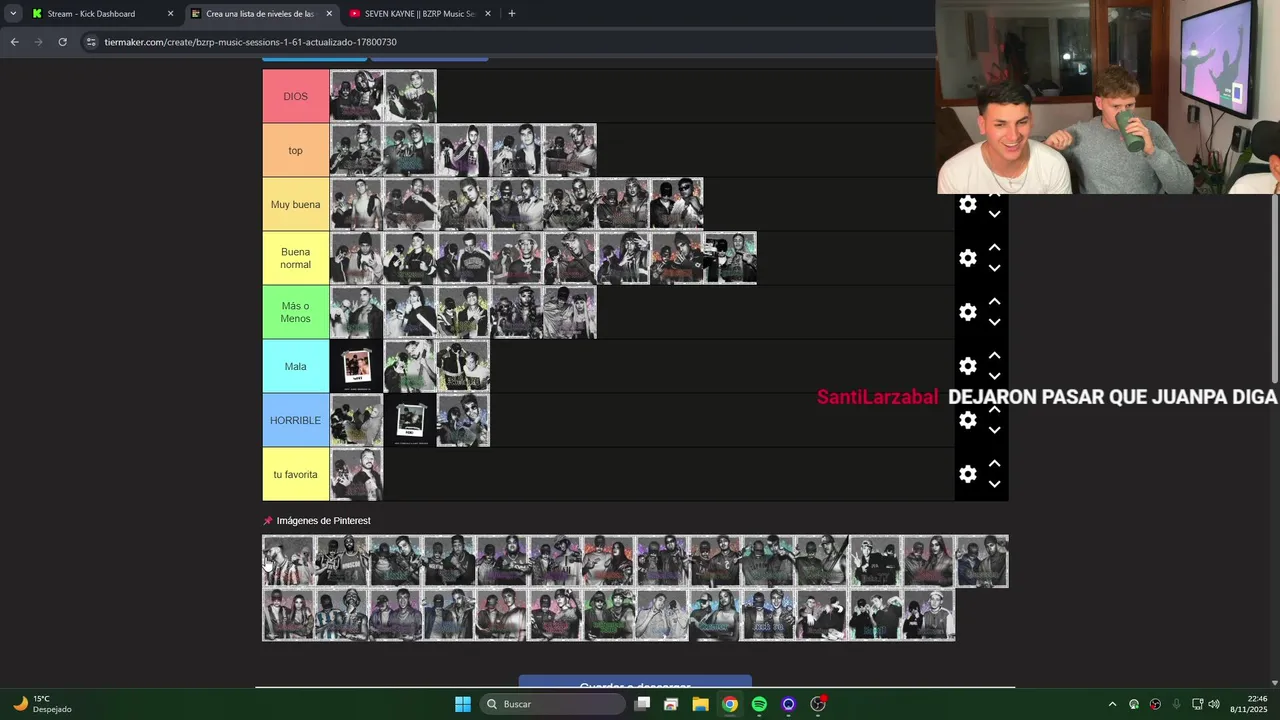Open Spotify from the taskbar

(x=759, y=704)
